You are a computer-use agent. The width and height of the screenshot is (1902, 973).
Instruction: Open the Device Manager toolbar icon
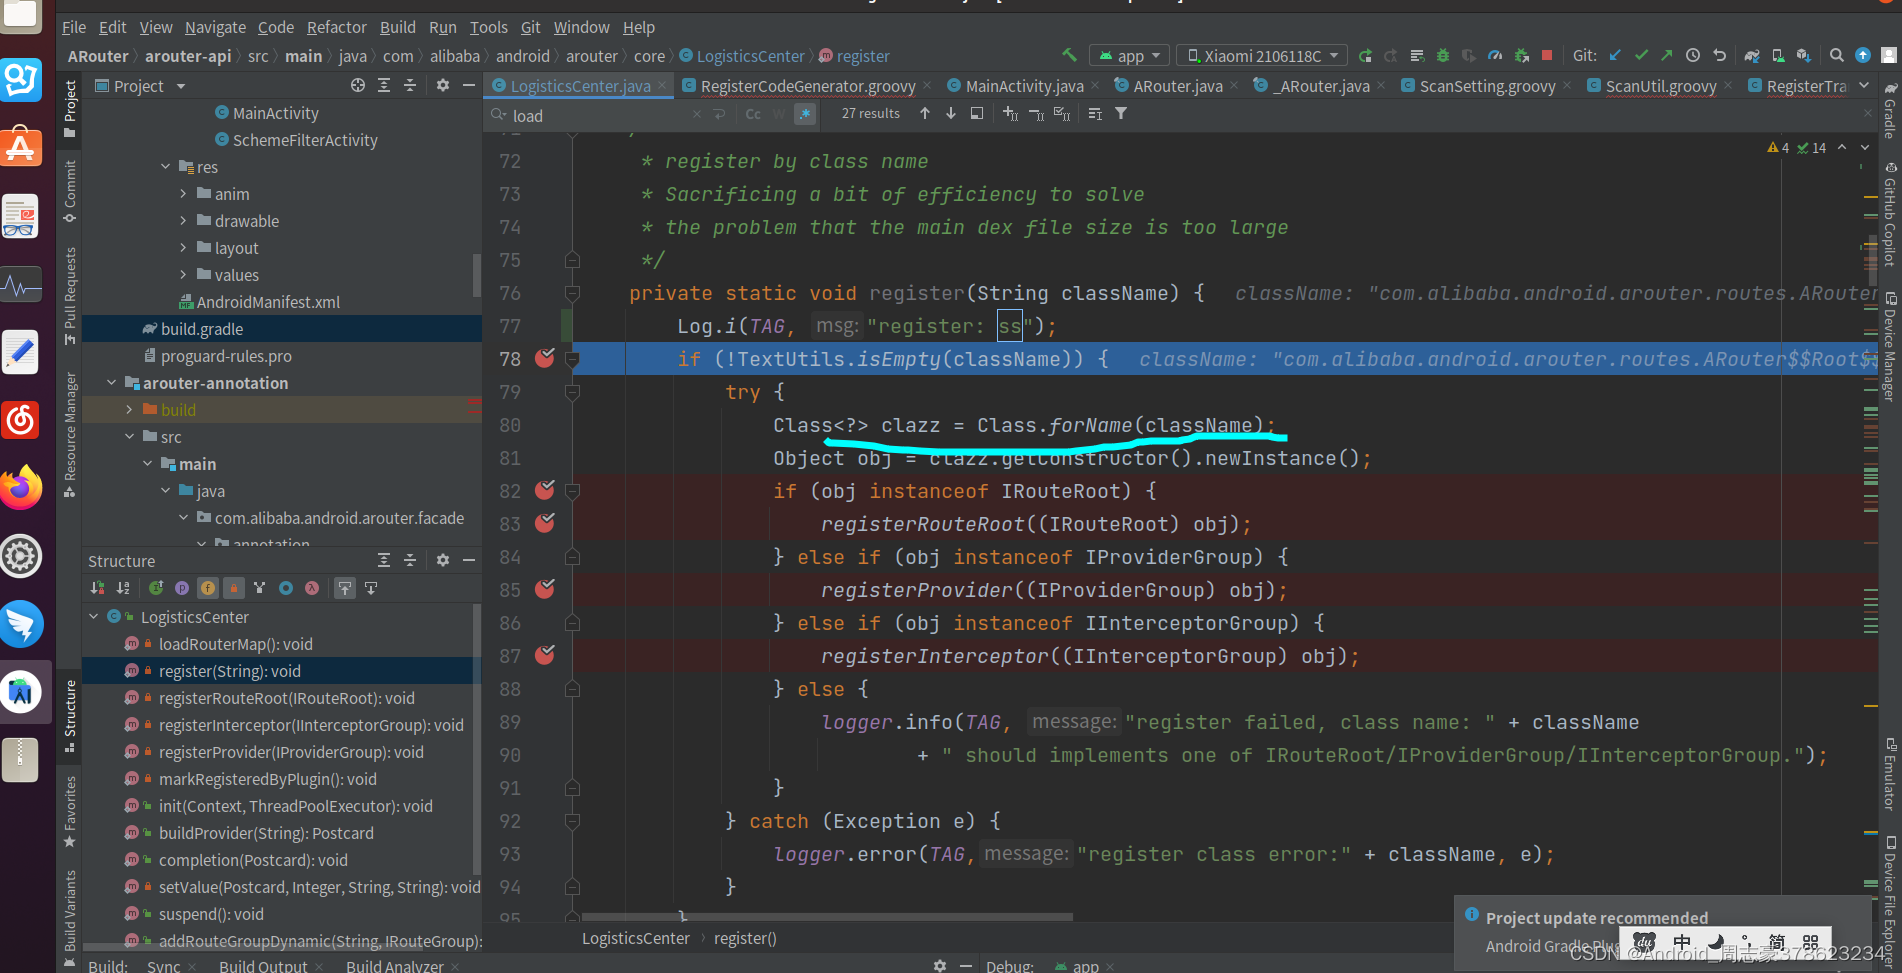coord(1778,56)
